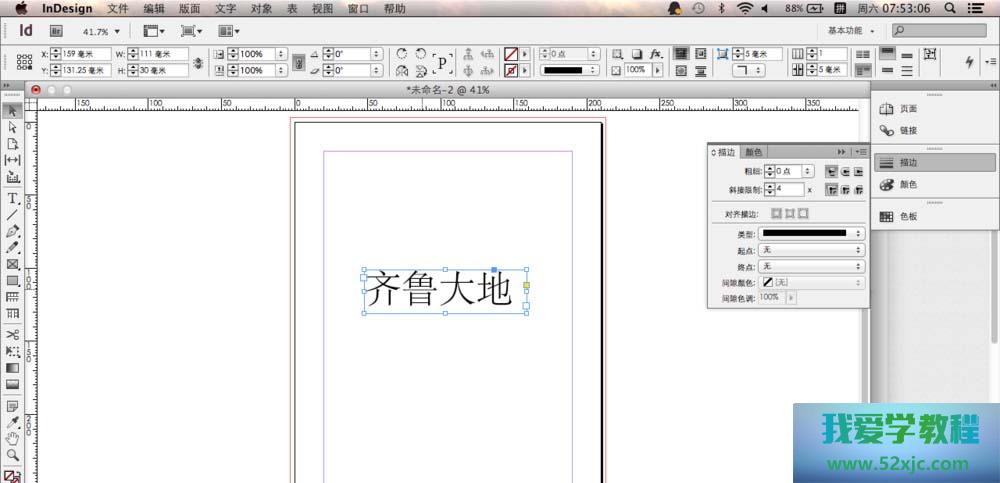Pick the Scissors tool

[x=13, y=334]
